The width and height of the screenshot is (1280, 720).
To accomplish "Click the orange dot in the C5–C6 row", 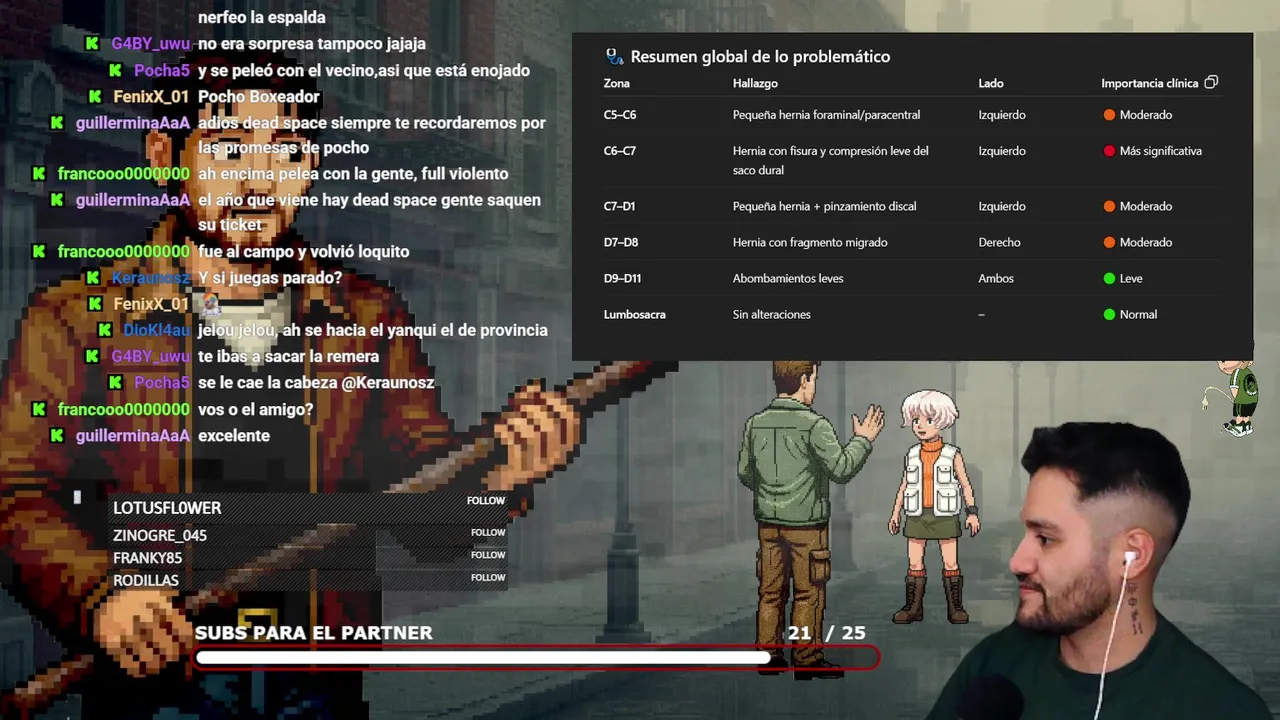I will pos(1109,115).
